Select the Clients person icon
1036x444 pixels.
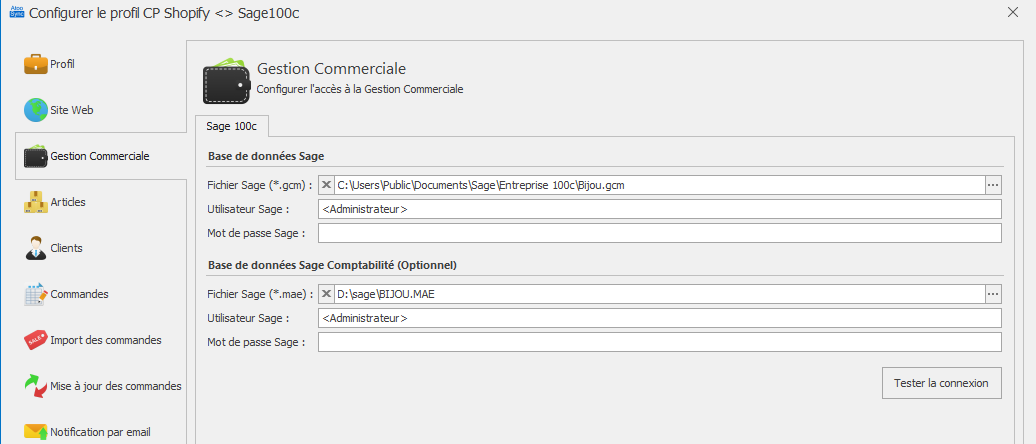click(x=36, y=248)
